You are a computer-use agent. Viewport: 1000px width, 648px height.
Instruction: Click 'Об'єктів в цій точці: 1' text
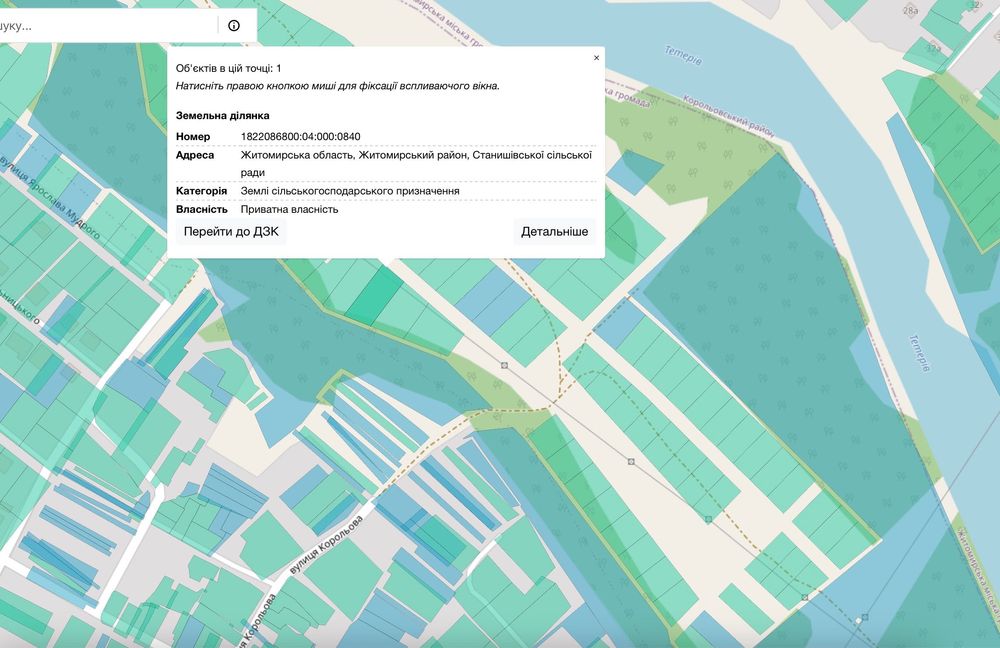pyautogui.click(x=228, y=68)
